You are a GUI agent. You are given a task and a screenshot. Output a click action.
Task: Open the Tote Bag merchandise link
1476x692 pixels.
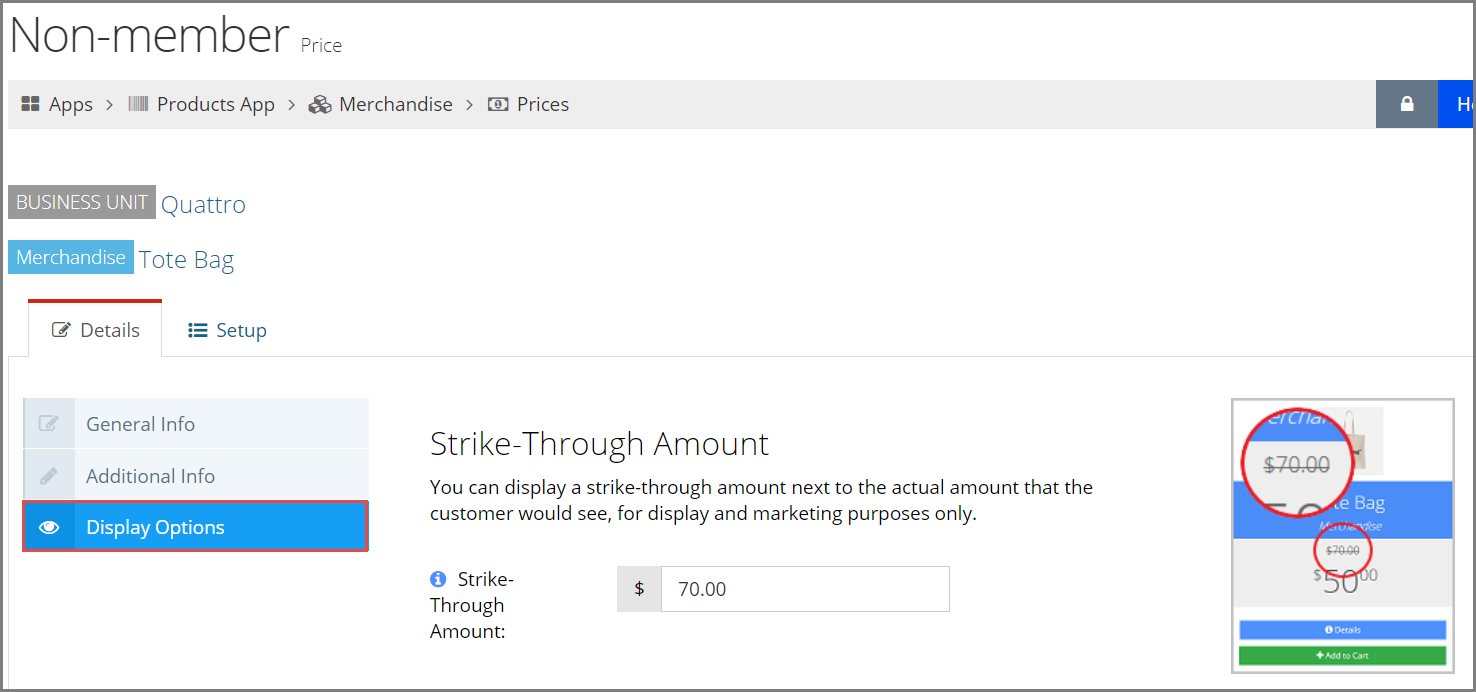186,260
